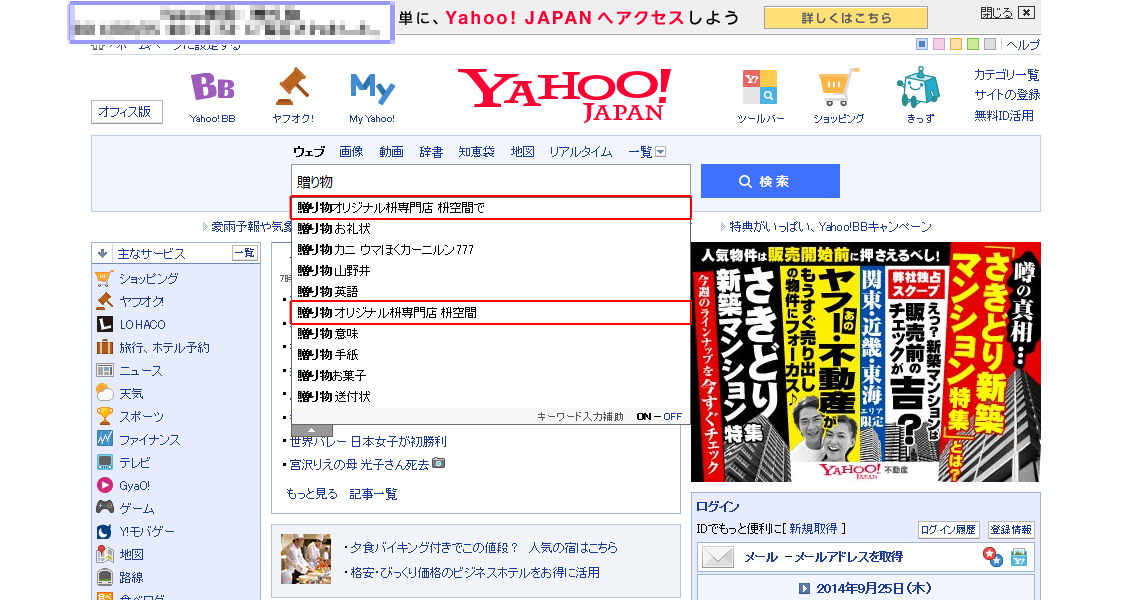Image resolution: width=1130 pixels, height=600 pixels.
Task: Click the 一覧 button in 主なサービス header
Action: point(244,253)
